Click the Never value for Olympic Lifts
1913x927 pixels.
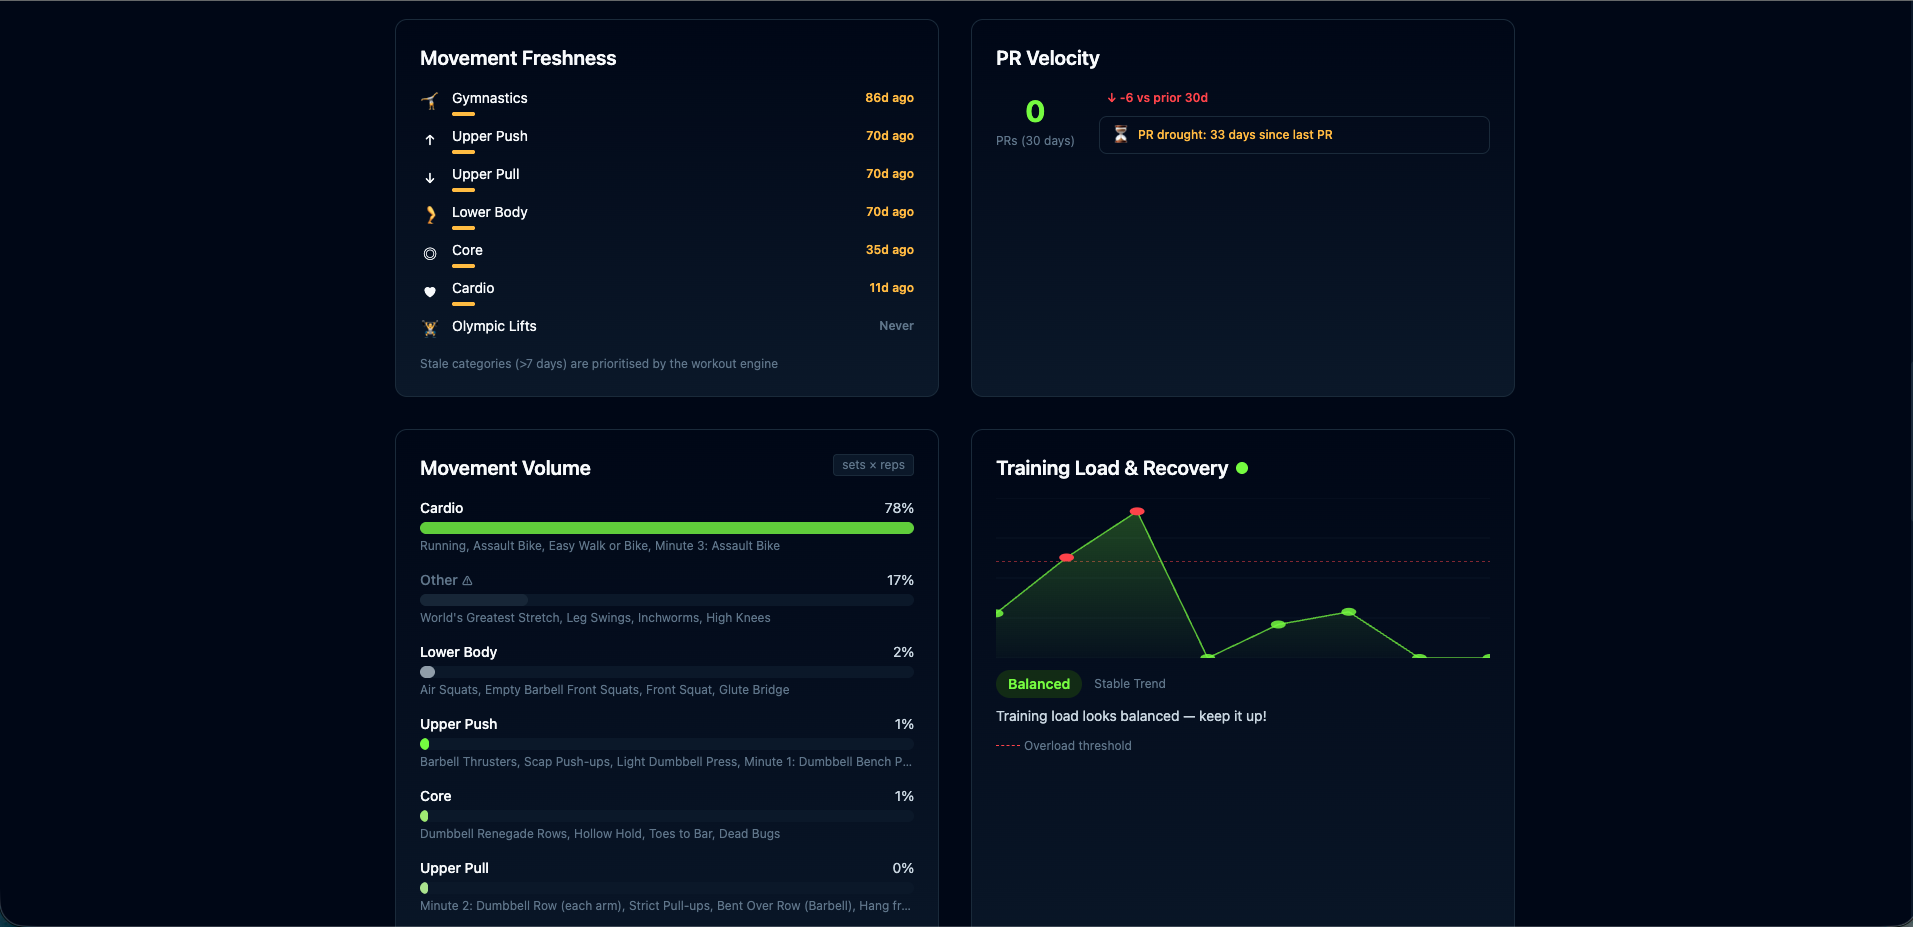pos(896,326)
